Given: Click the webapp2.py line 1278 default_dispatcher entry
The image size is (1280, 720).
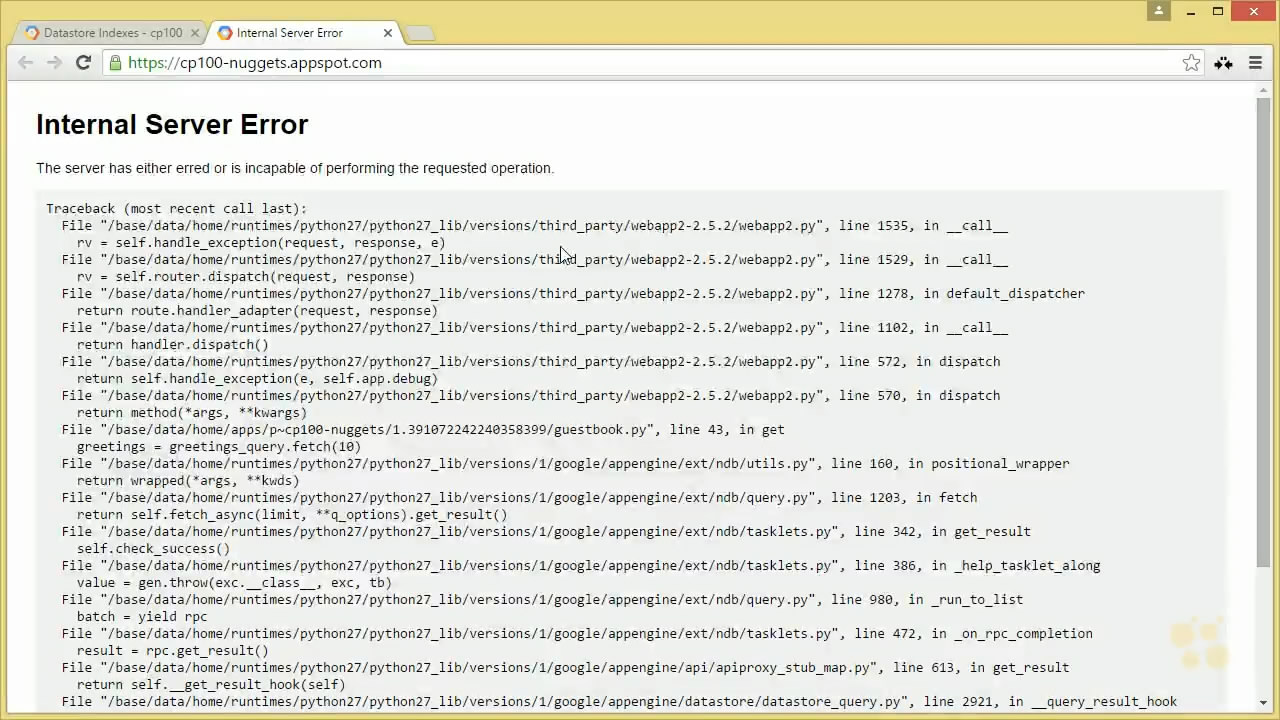Looking at the screenshot, I should tap(573, 294).
